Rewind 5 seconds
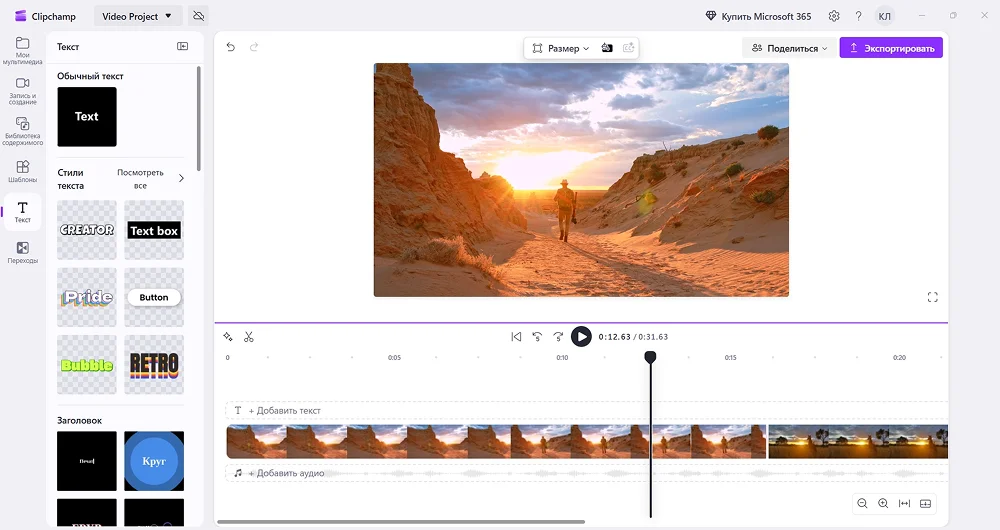The width and height of the screenshot is (1000, 530). [537, 337]
